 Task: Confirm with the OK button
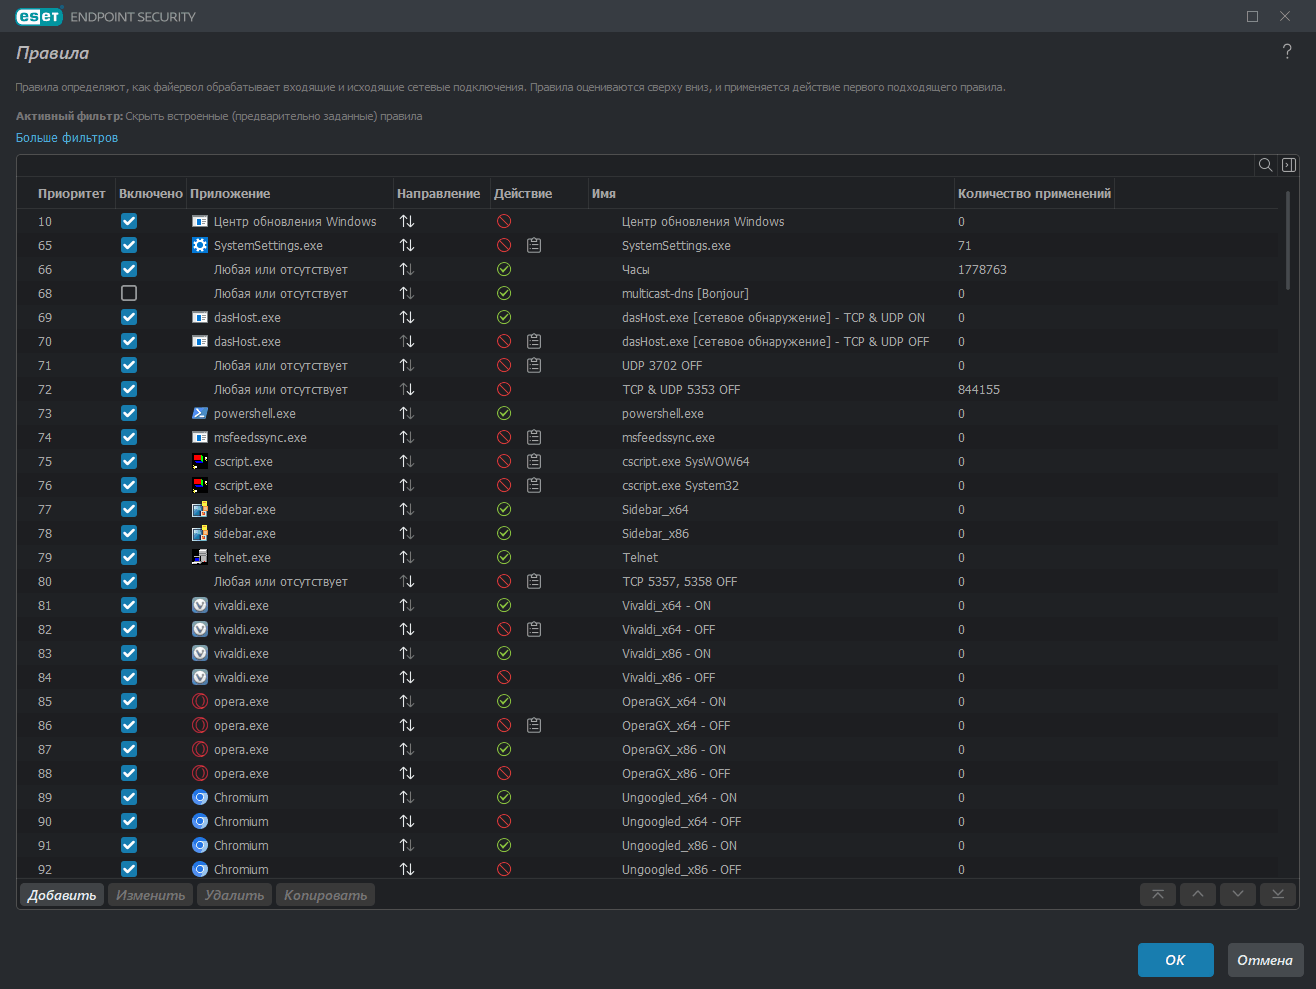1175,960
